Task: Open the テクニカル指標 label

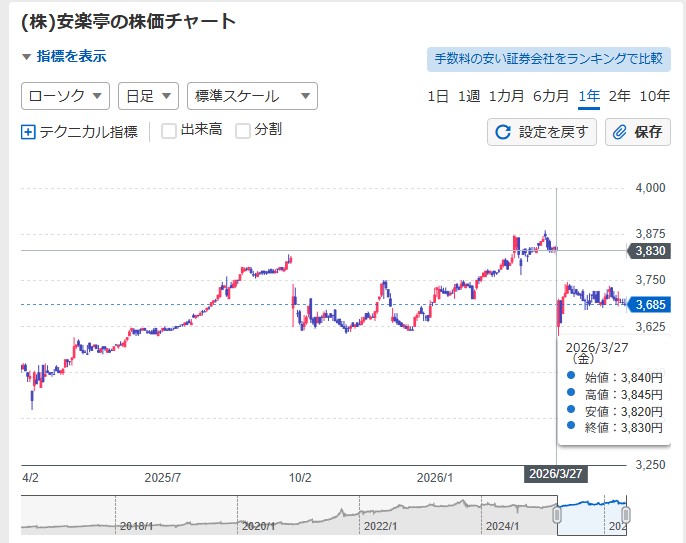Action: tap(88, 132)
